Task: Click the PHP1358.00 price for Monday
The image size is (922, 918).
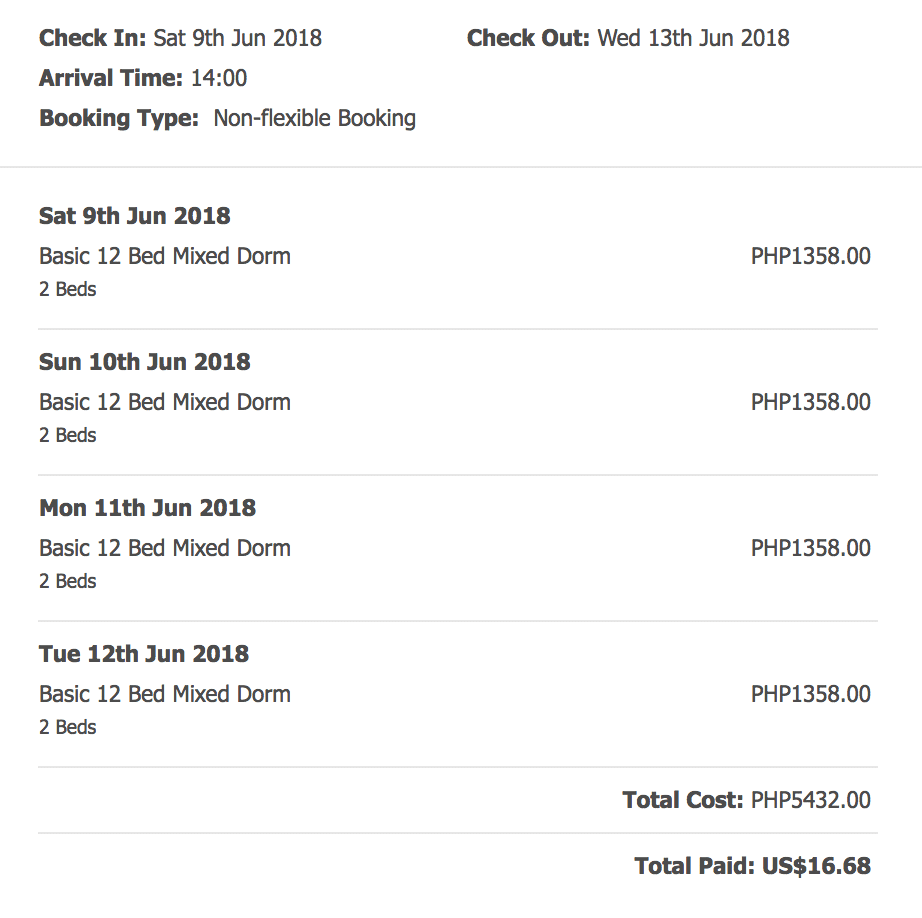Action: (x=811, y=548)
